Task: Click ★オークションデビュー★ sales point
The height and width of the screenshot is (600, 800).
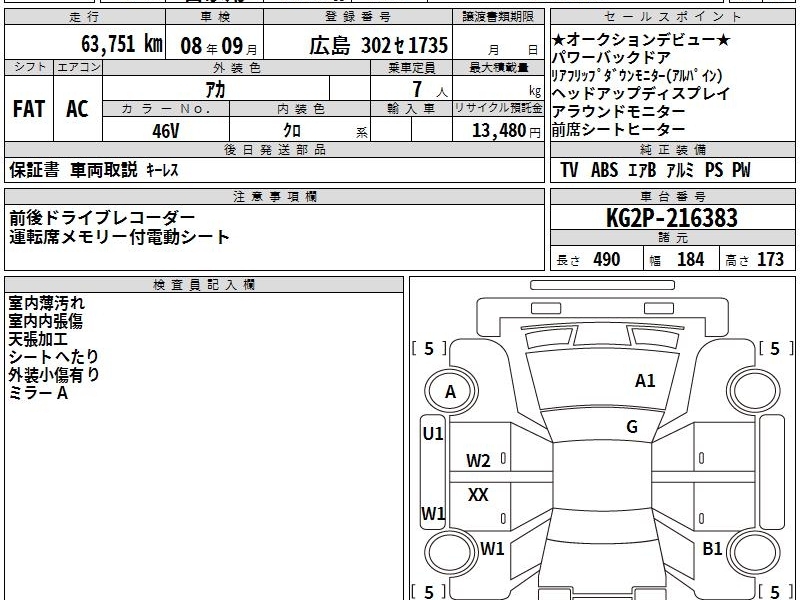Action: (x=641, y=39)
